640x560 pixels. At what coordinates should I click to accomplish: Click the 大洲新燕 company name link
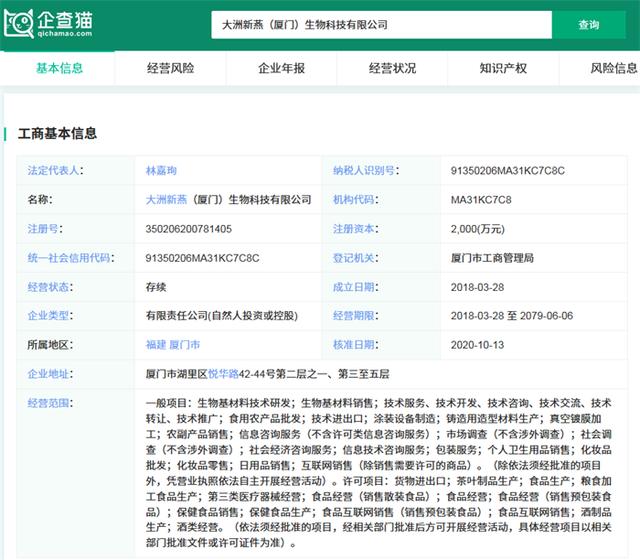coord(166,200)
